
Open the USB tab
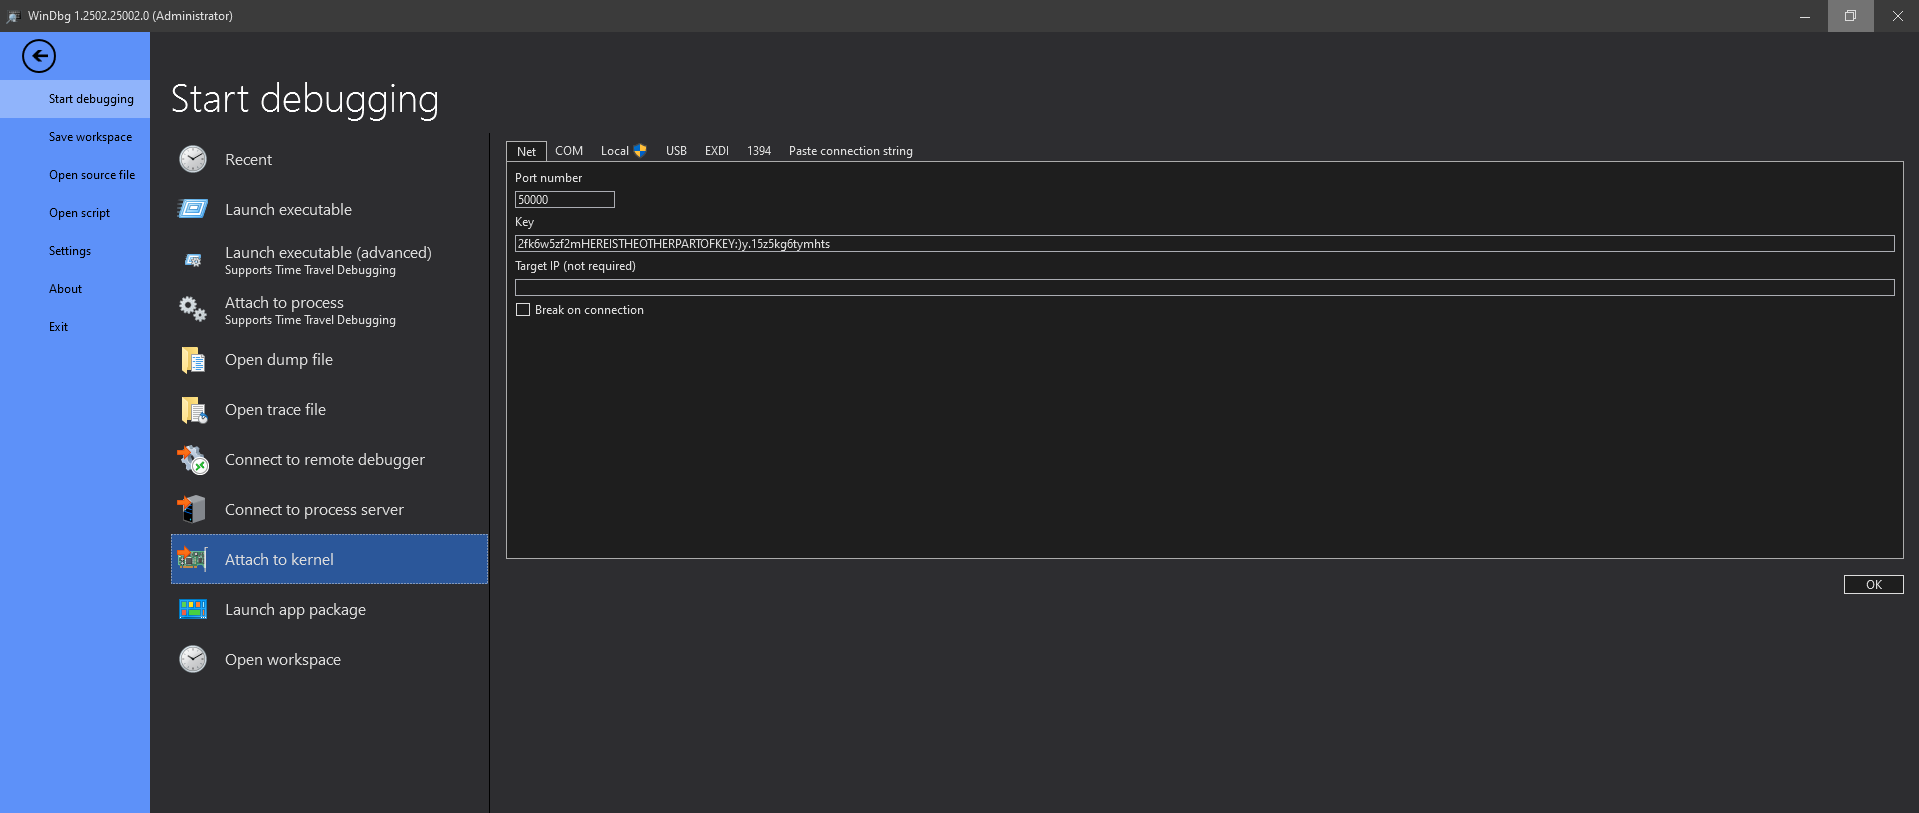click(x=676, y=151)
